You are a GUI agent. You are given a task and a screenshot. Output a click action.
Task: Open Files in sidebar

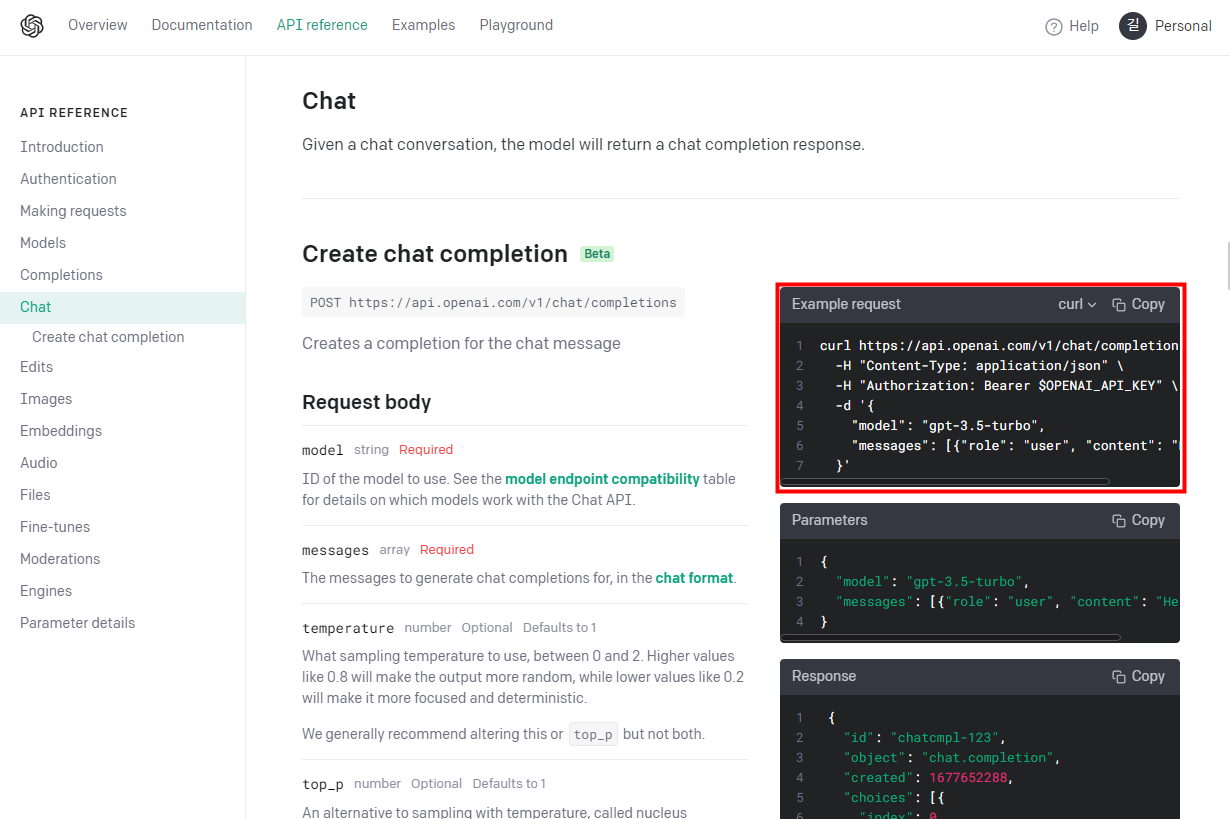(x=35, y=495)
